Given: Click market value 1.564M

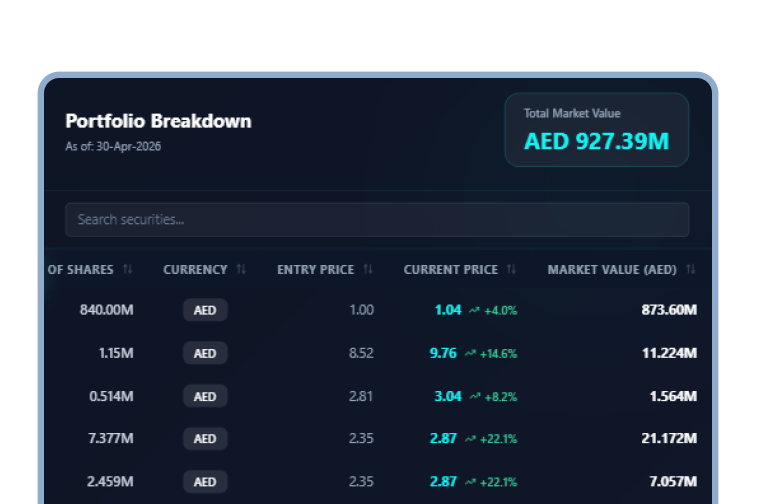Looking at the screenshot, I should point(673,396).
